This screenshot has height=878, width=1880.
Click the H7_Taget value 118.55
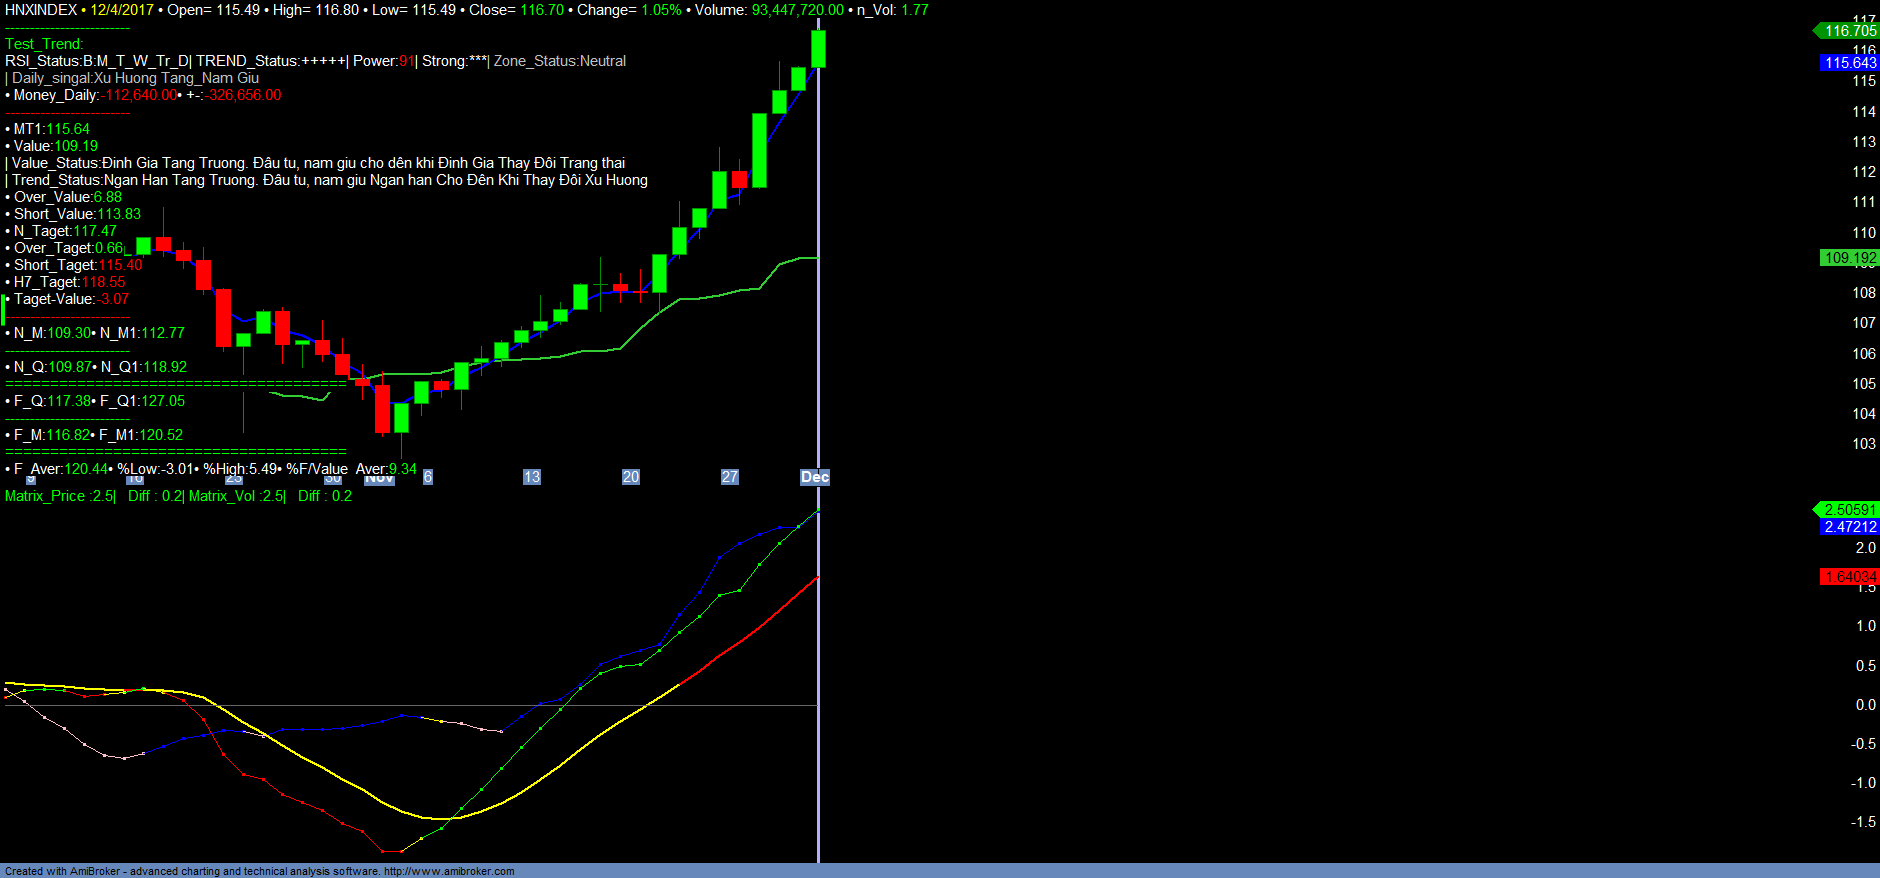[103, 282]
